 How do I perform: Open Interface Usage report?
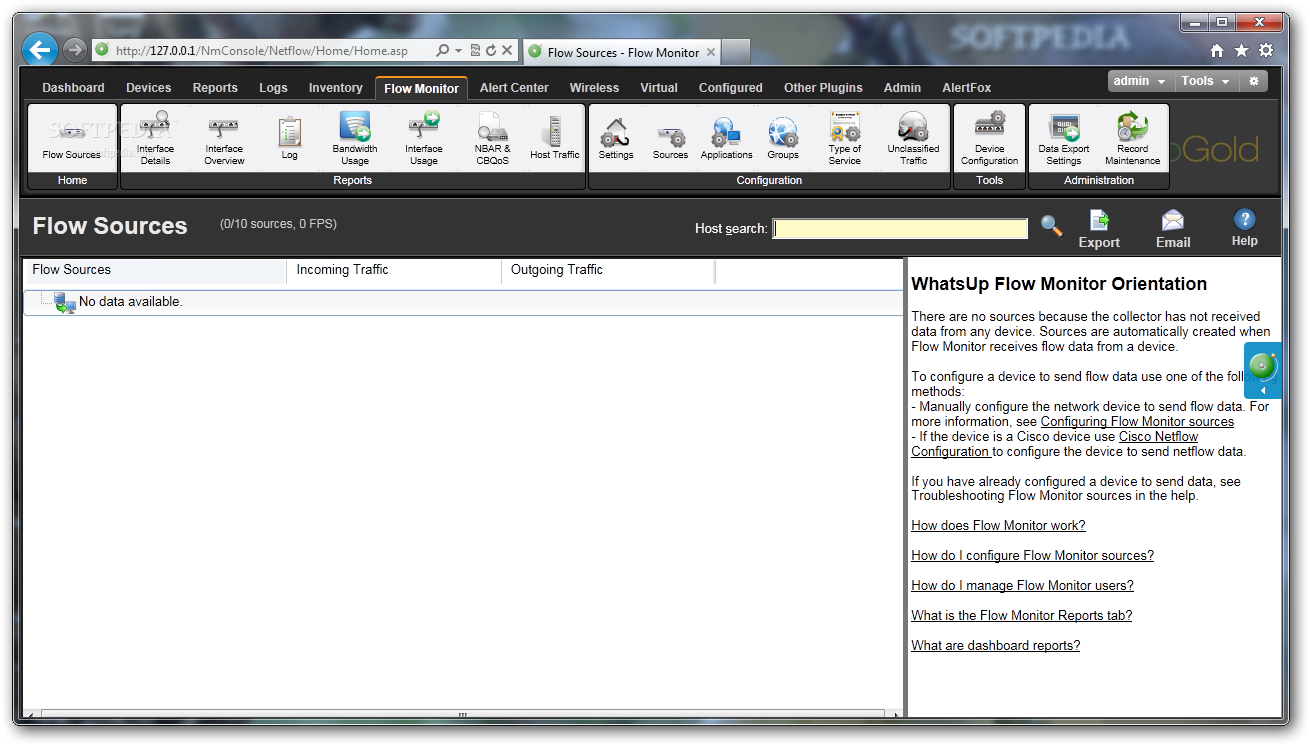coord(423,138)
